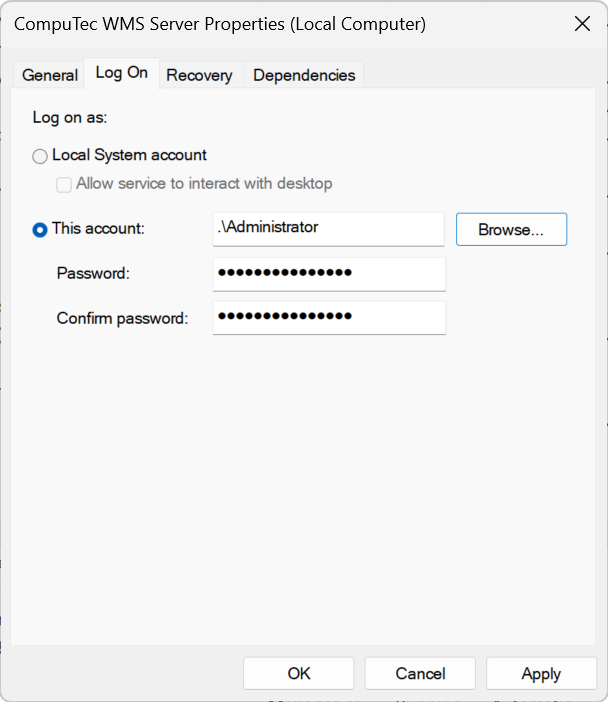Confirm changes with OK button
608x702 pixels.
click(x=299, y=673)
